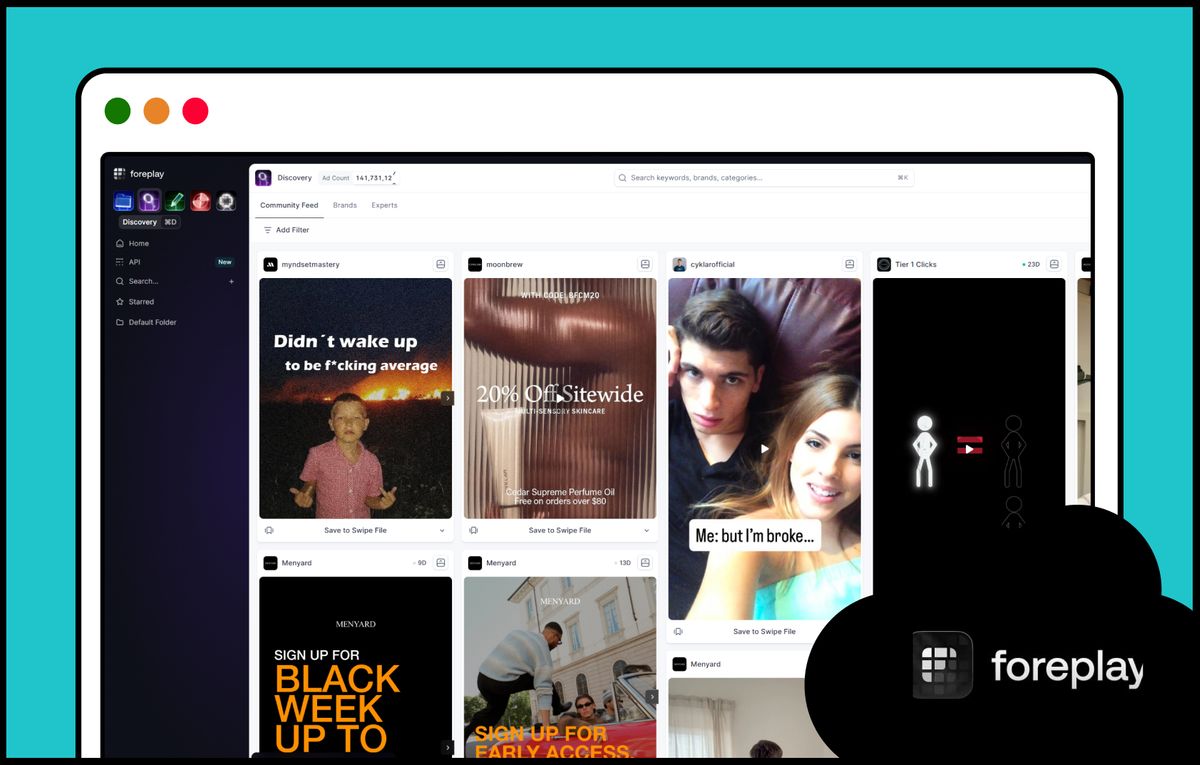Click the board icon on moonbrew card header

pyautogui.click(x=645, y=265)
